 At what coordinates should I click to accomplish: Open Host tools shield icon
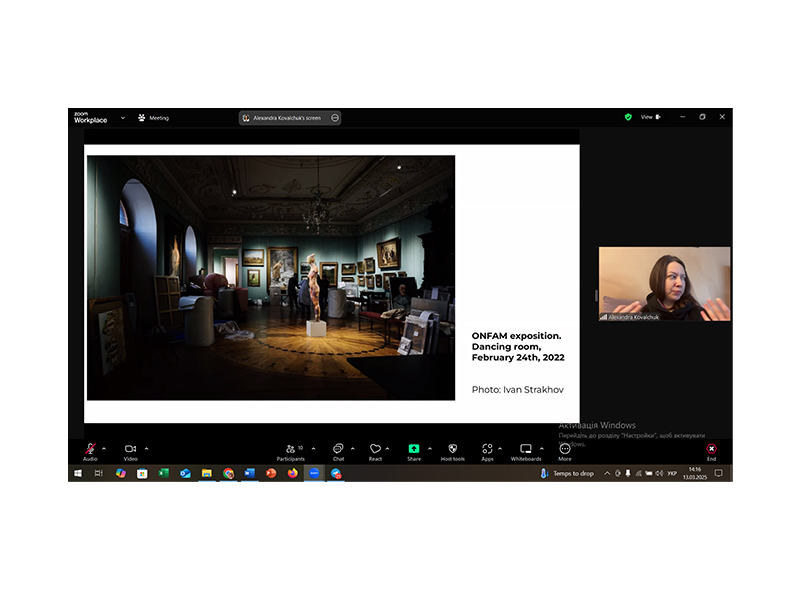[x=452, y=449]
